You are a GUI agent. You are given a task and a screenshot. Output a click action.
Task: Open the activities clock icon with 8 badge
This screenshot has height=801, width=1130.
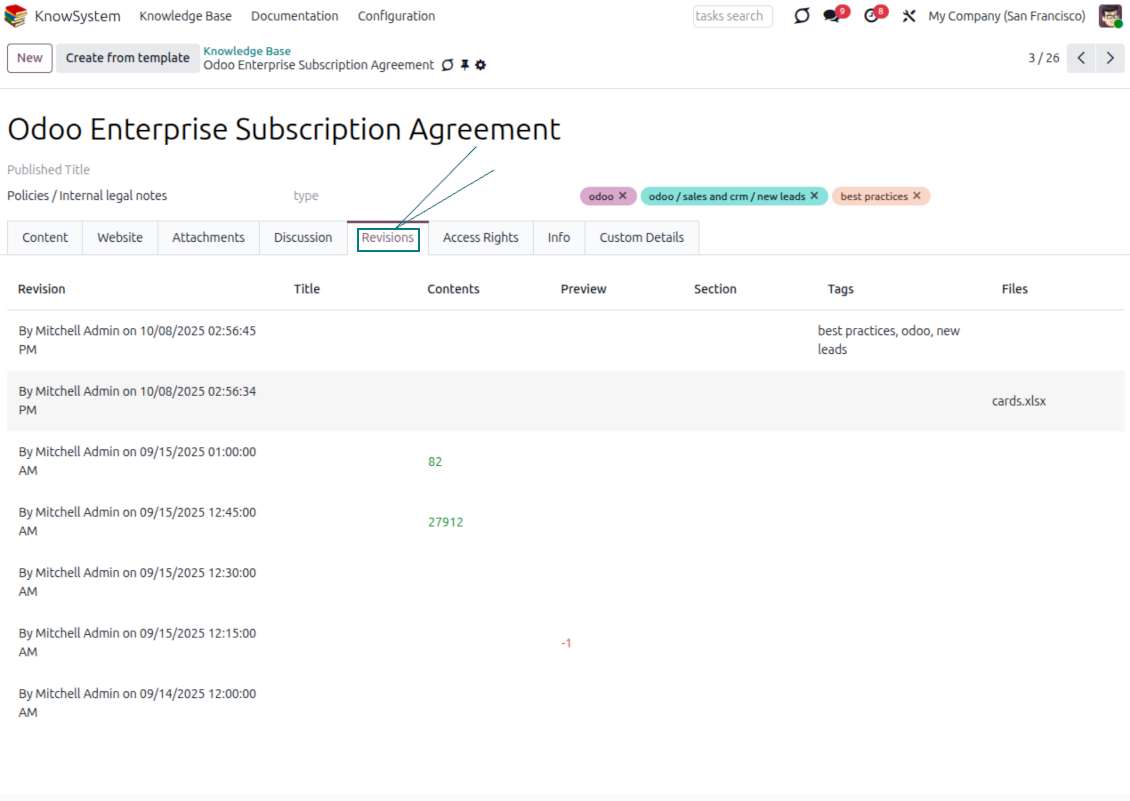(x=871, y=16)
